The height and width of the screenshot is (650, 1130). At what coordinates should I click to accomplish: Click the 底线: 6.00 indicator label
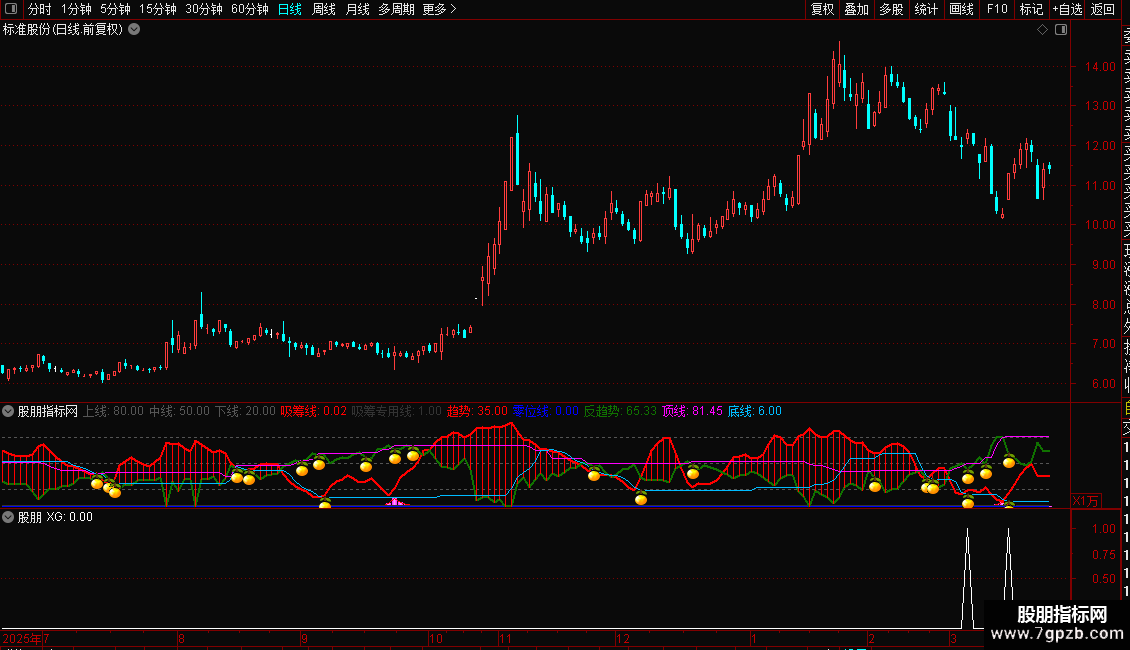pyautogui.click(x=755, y=411)
